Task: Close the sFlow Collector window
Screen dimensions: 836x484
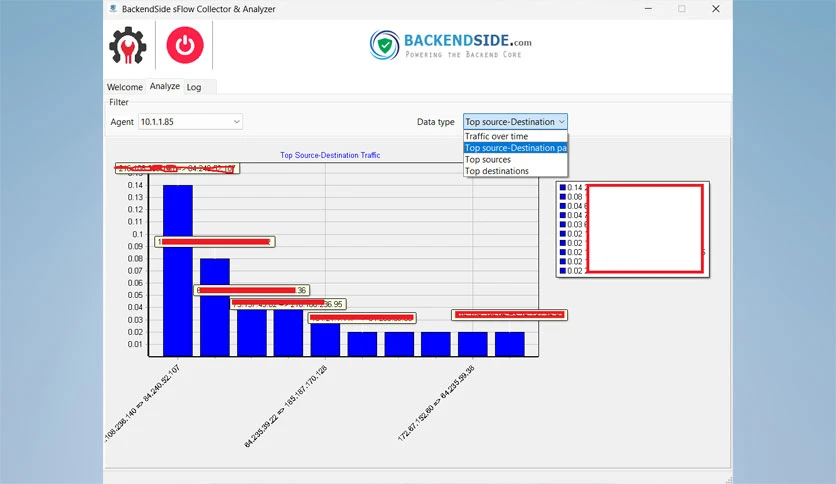Action: [716, 9]
